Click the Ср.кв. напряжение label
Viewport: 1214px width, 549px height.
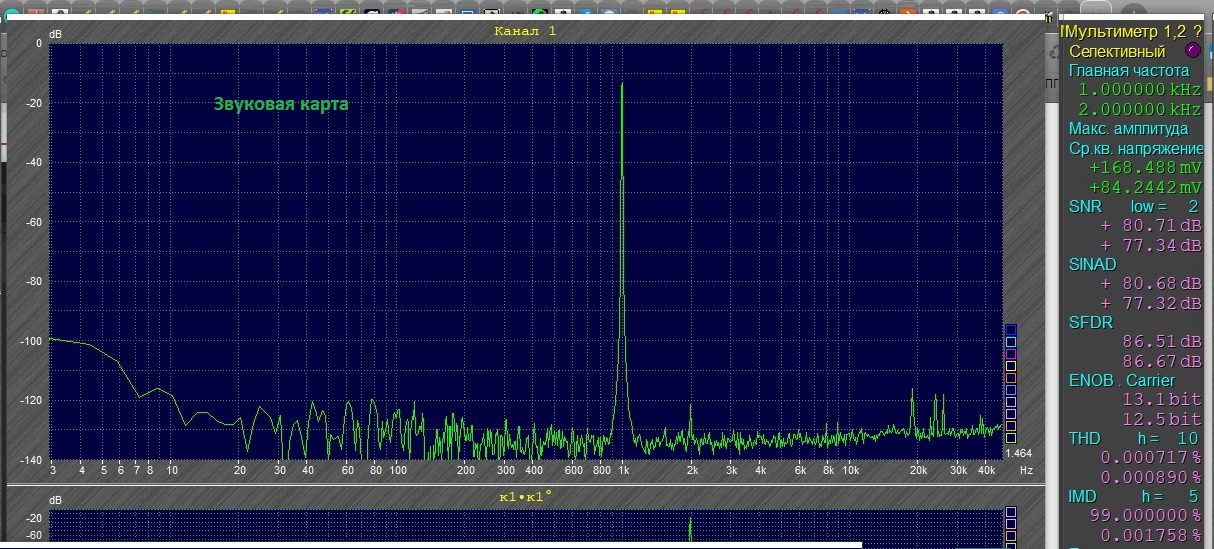point(1136,148)
